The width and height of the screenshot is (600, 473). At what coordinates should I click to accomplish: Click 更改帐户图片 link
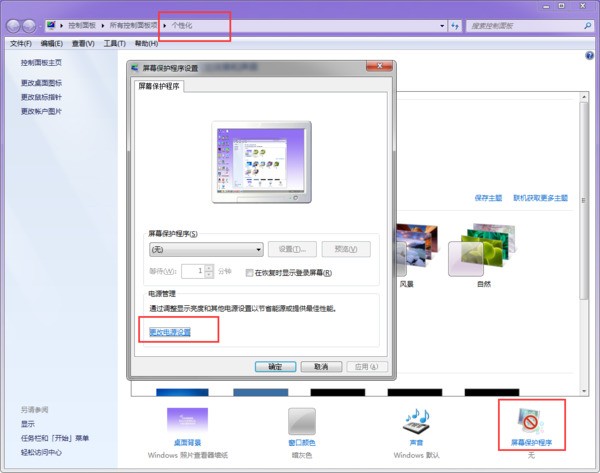pos(41,111)
